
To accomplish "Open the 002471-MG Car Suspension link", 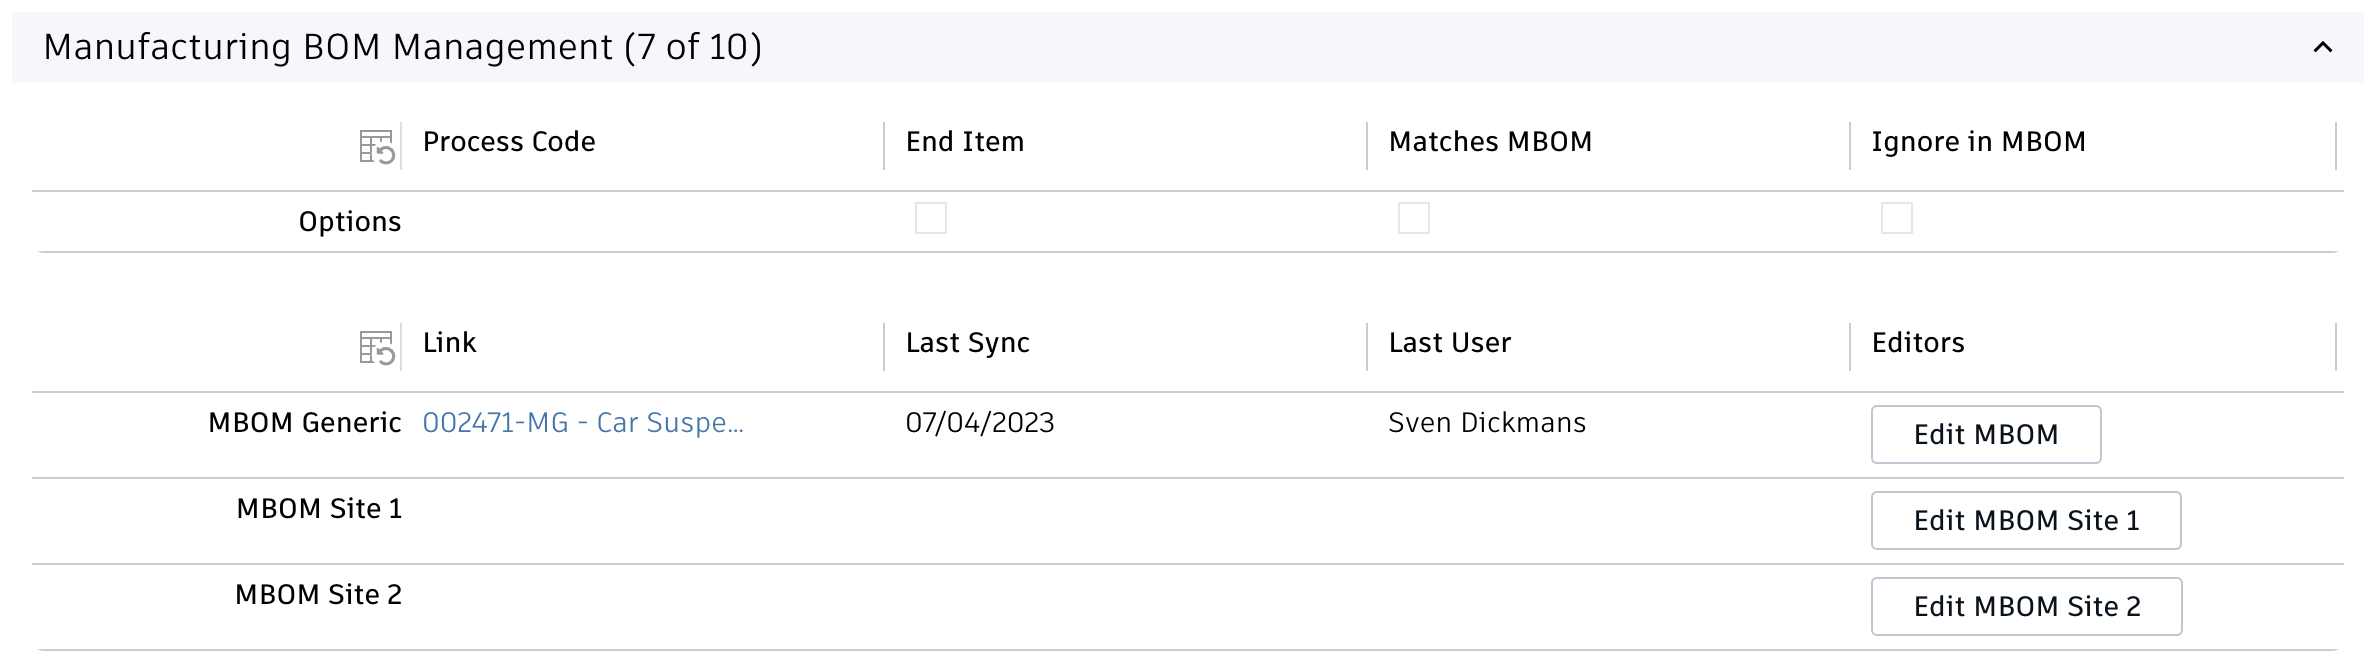I will coord(583,423).
